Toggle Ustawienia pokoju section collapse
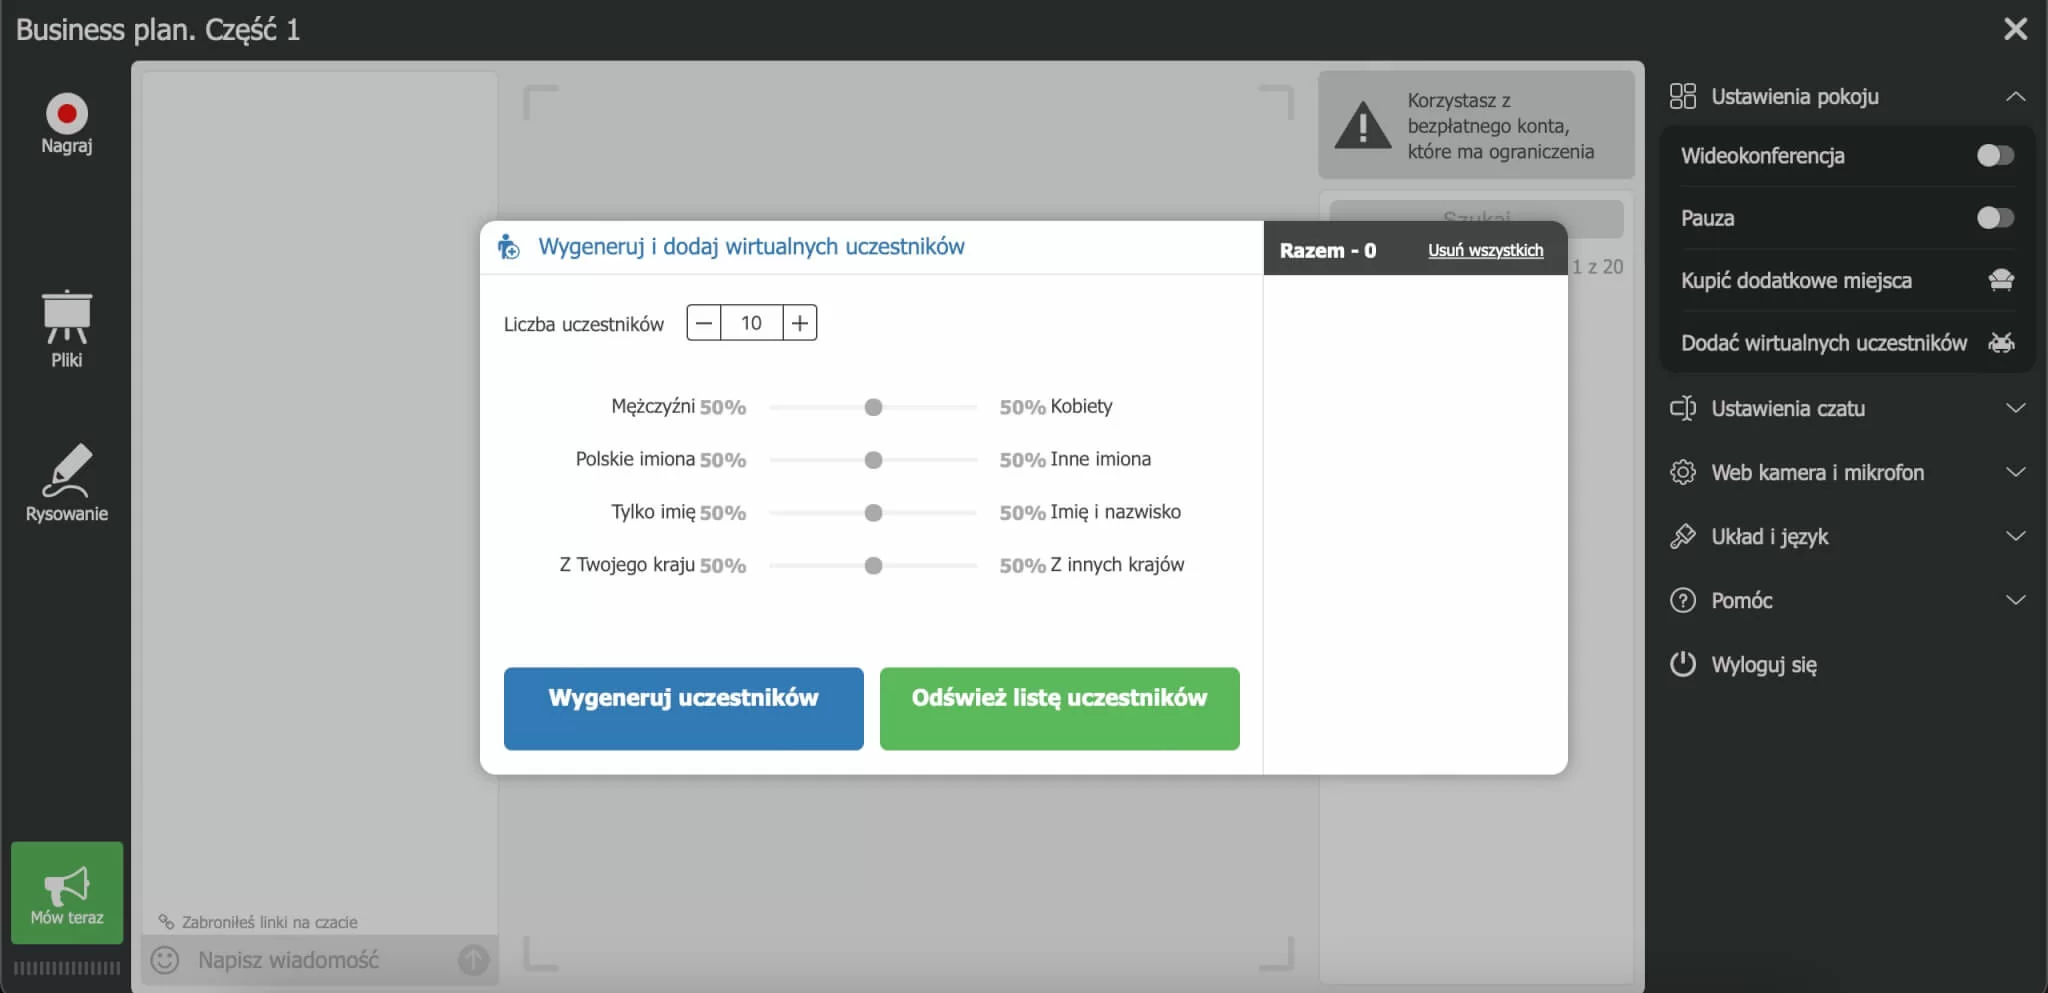 [2017, 96]
